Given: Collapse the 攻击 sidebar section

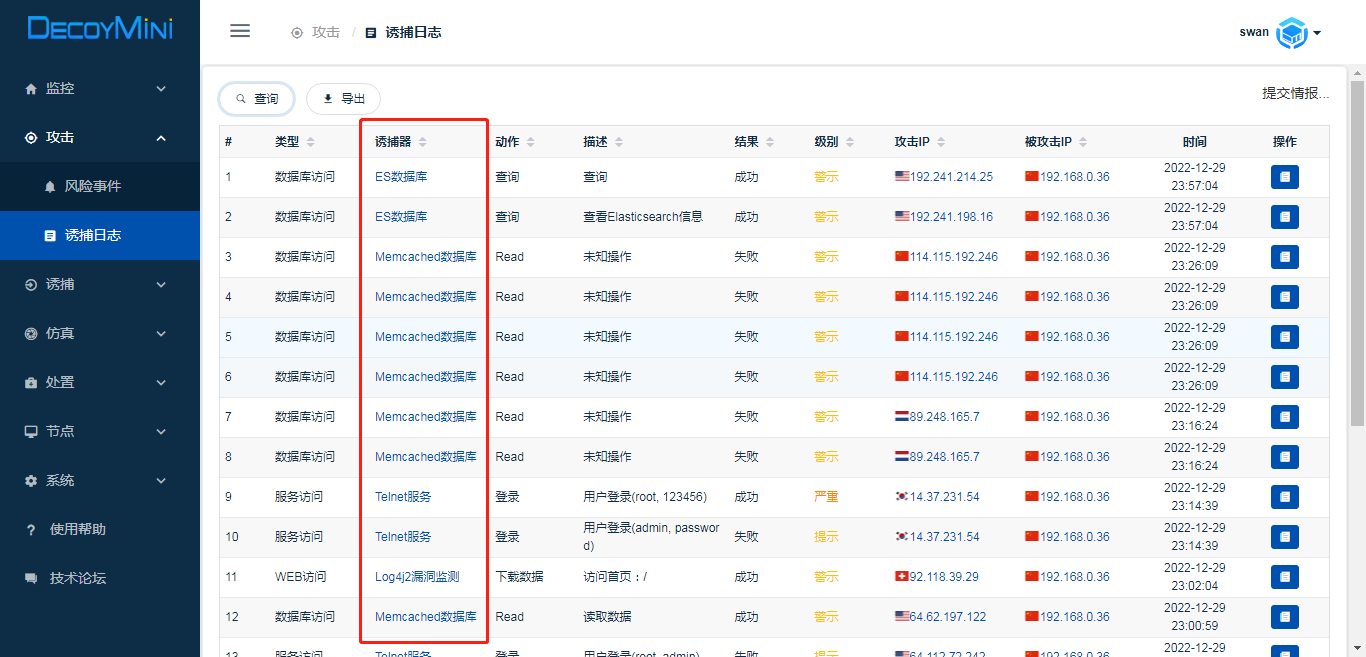Looking at the screenshot, I should 100,137.
